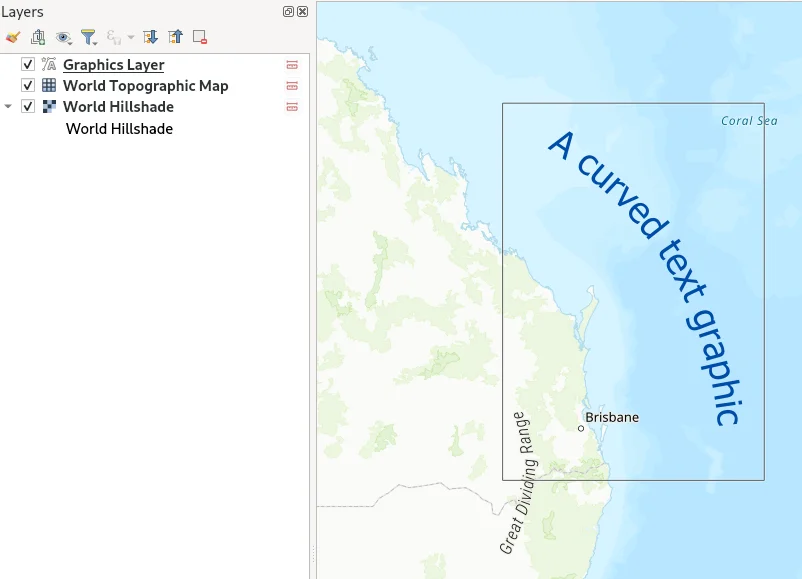This screenshot has height=579, width=802.
Task: Select the Graphics Layer entry
Action: click(x=113, y=65)
